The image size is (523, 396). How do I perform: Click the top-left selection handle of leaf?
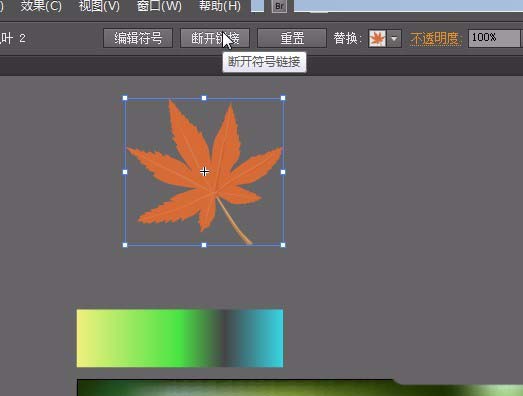pyautogui.click(x=125, y=98)
